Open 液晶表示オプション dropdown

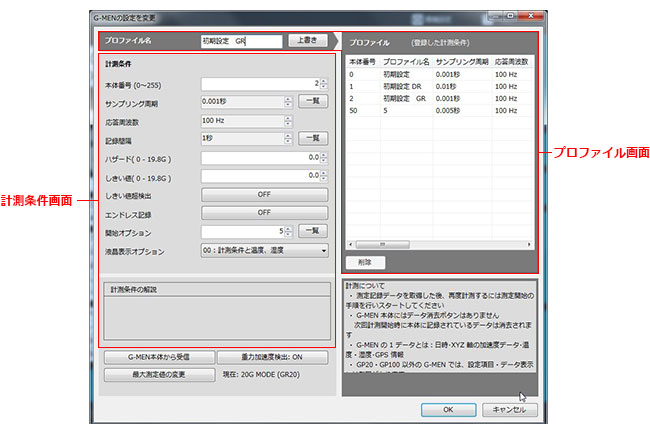coord(265,250)
